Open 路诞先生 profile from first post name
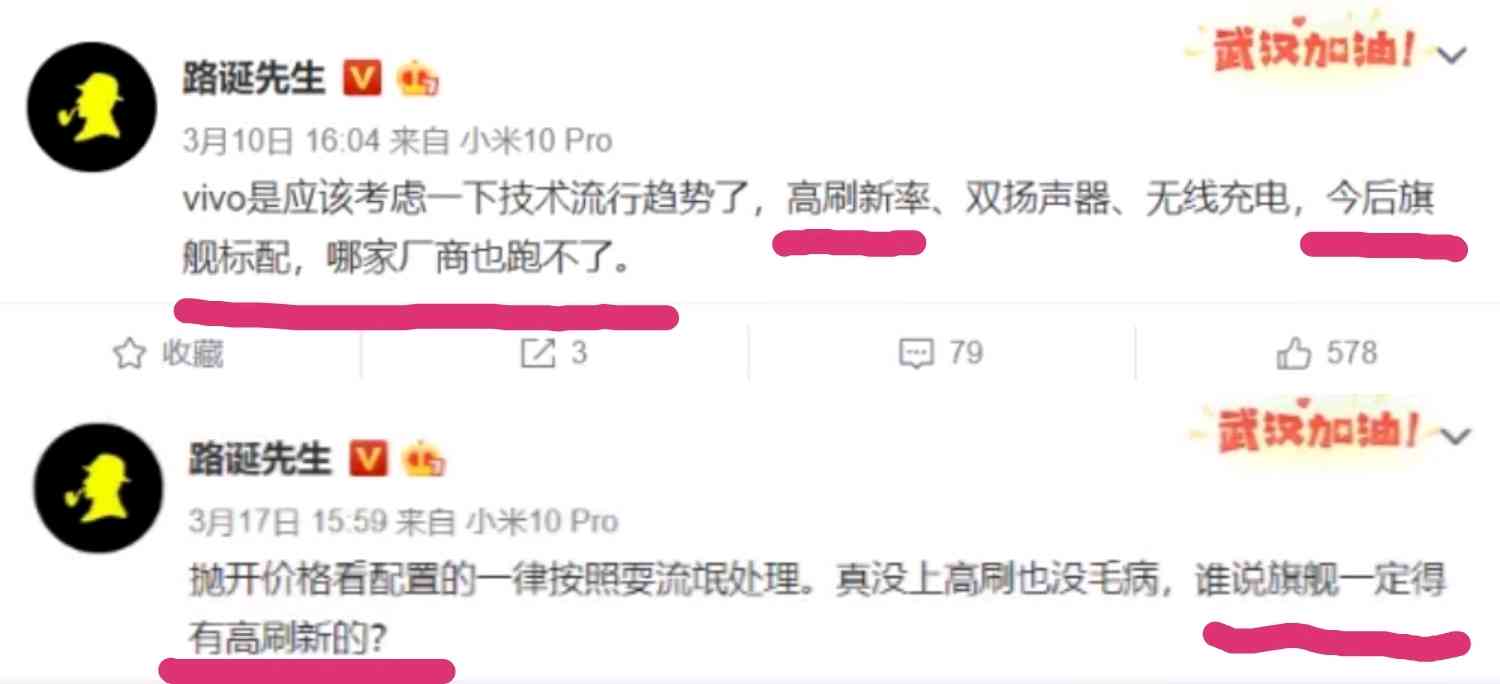The height and width of the screenshot is (684, 1500). pyautogui.click(x=254, y=79)
